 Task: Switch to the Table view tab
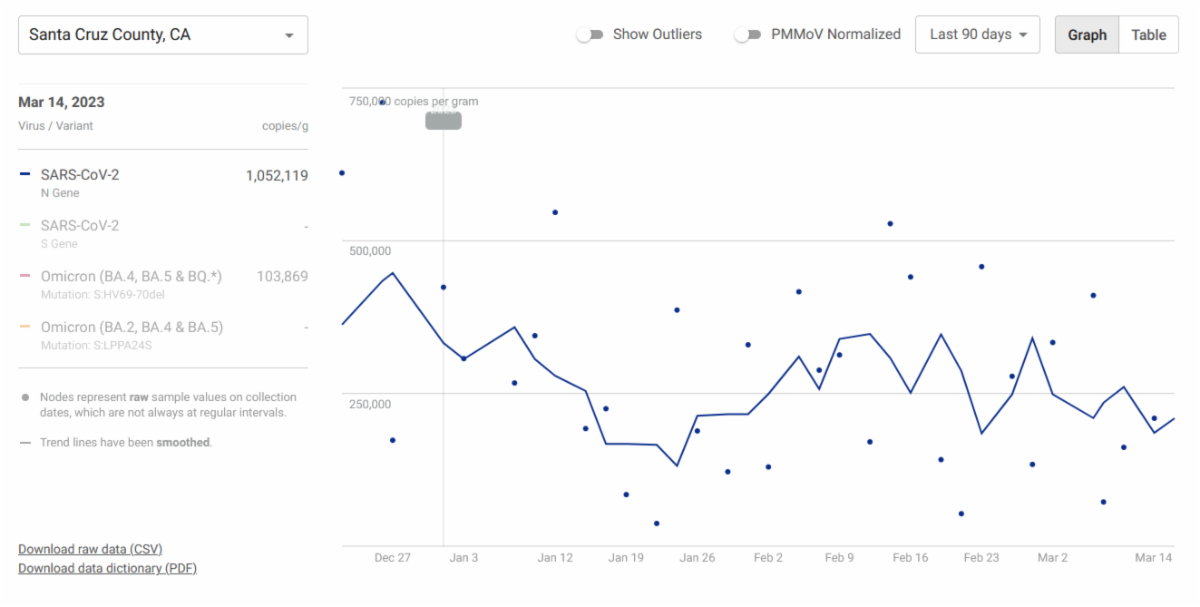(x=1149, y=35)
